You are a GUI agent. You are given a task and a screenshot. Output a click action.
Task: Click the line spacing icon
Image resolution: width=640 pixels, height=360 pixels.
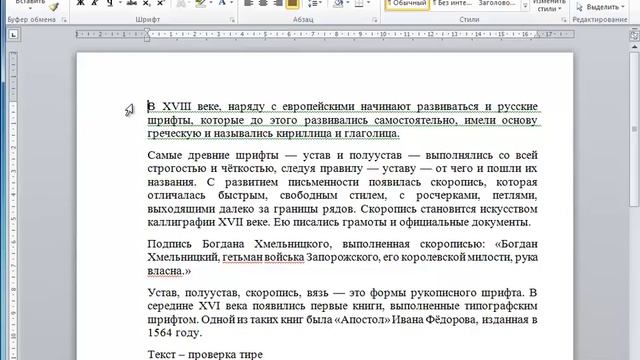click(313, 3)
